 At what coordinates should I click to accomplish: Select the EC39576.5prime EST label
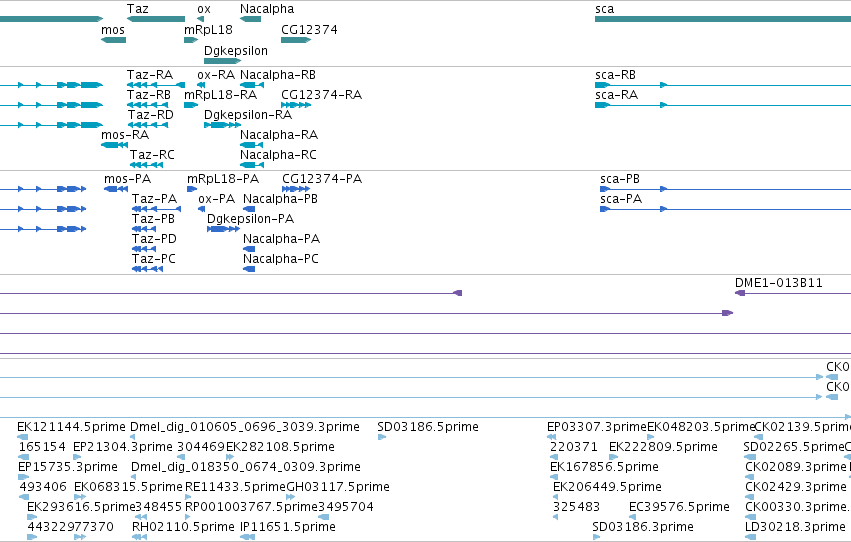click(679, 507)
